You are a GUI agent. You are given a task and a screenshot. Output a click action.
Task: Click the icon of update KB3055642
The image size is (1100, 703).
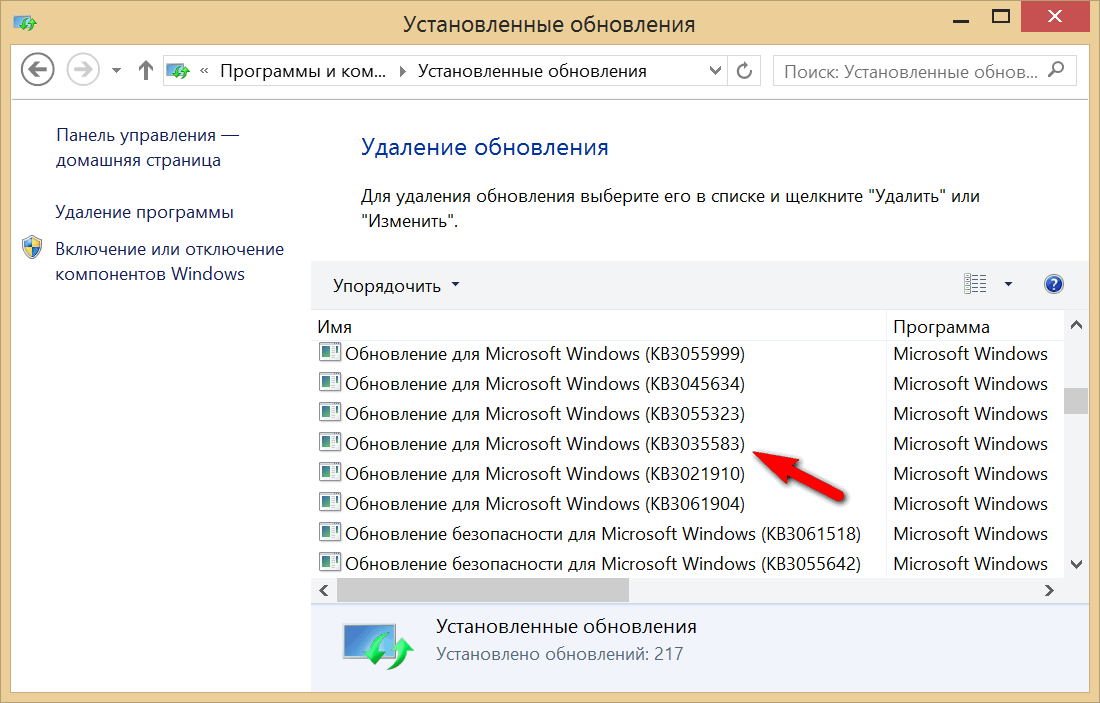[x=330, y=562]
